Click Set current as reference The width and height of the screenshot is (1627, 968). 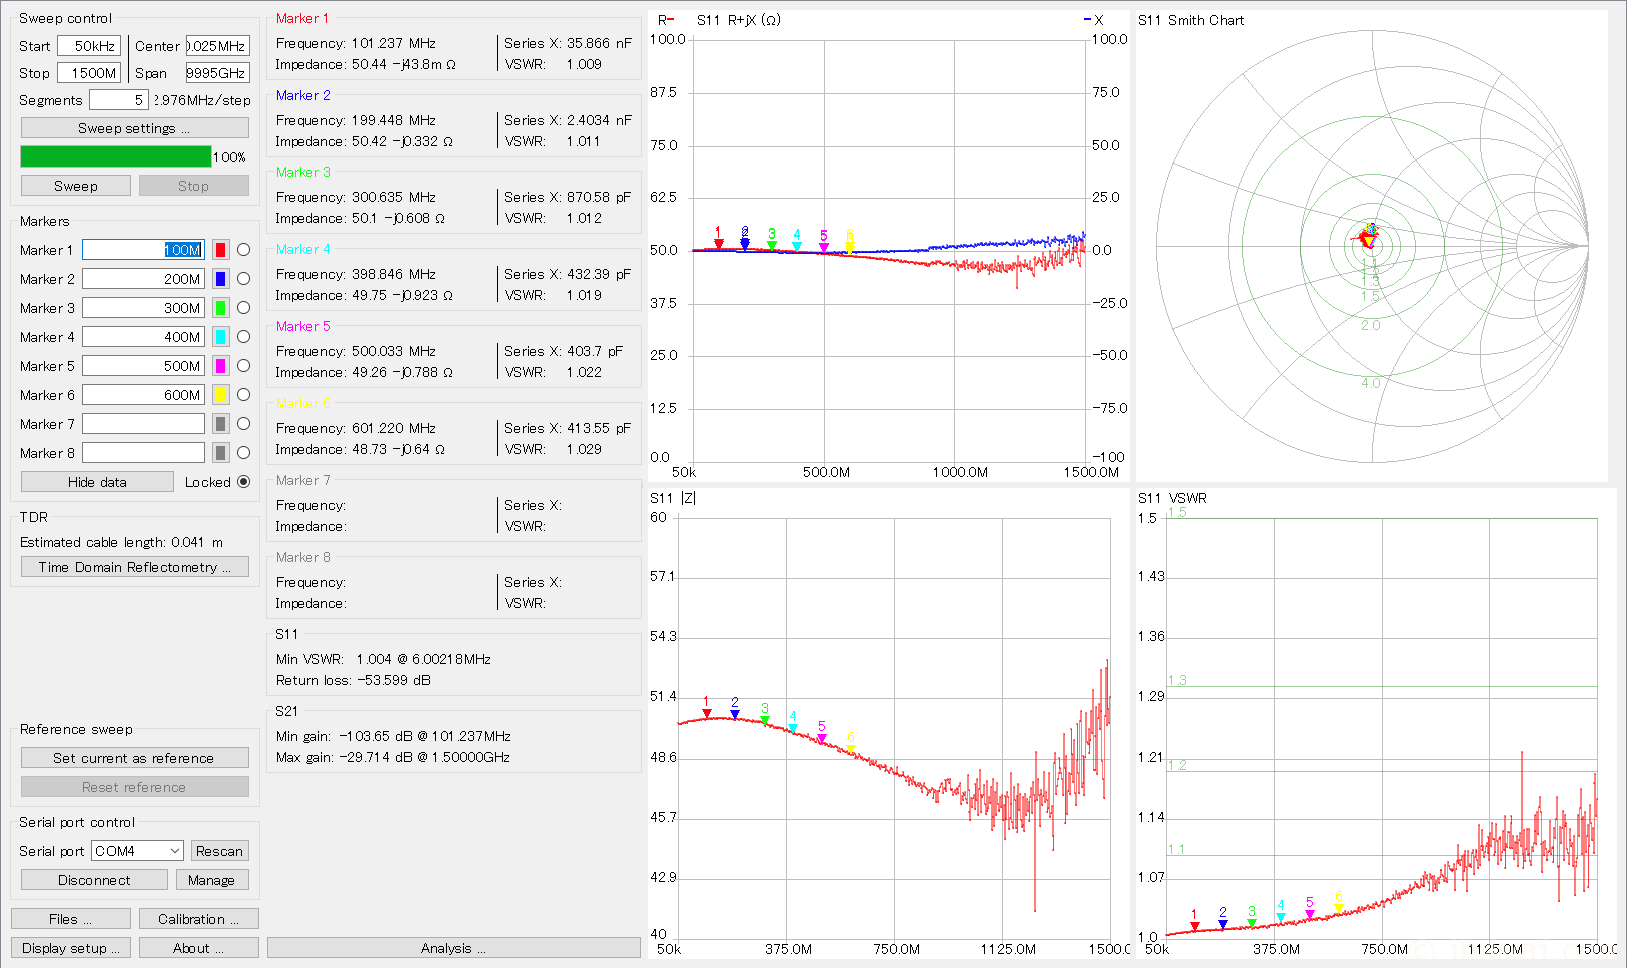click(x=135, y=758)
